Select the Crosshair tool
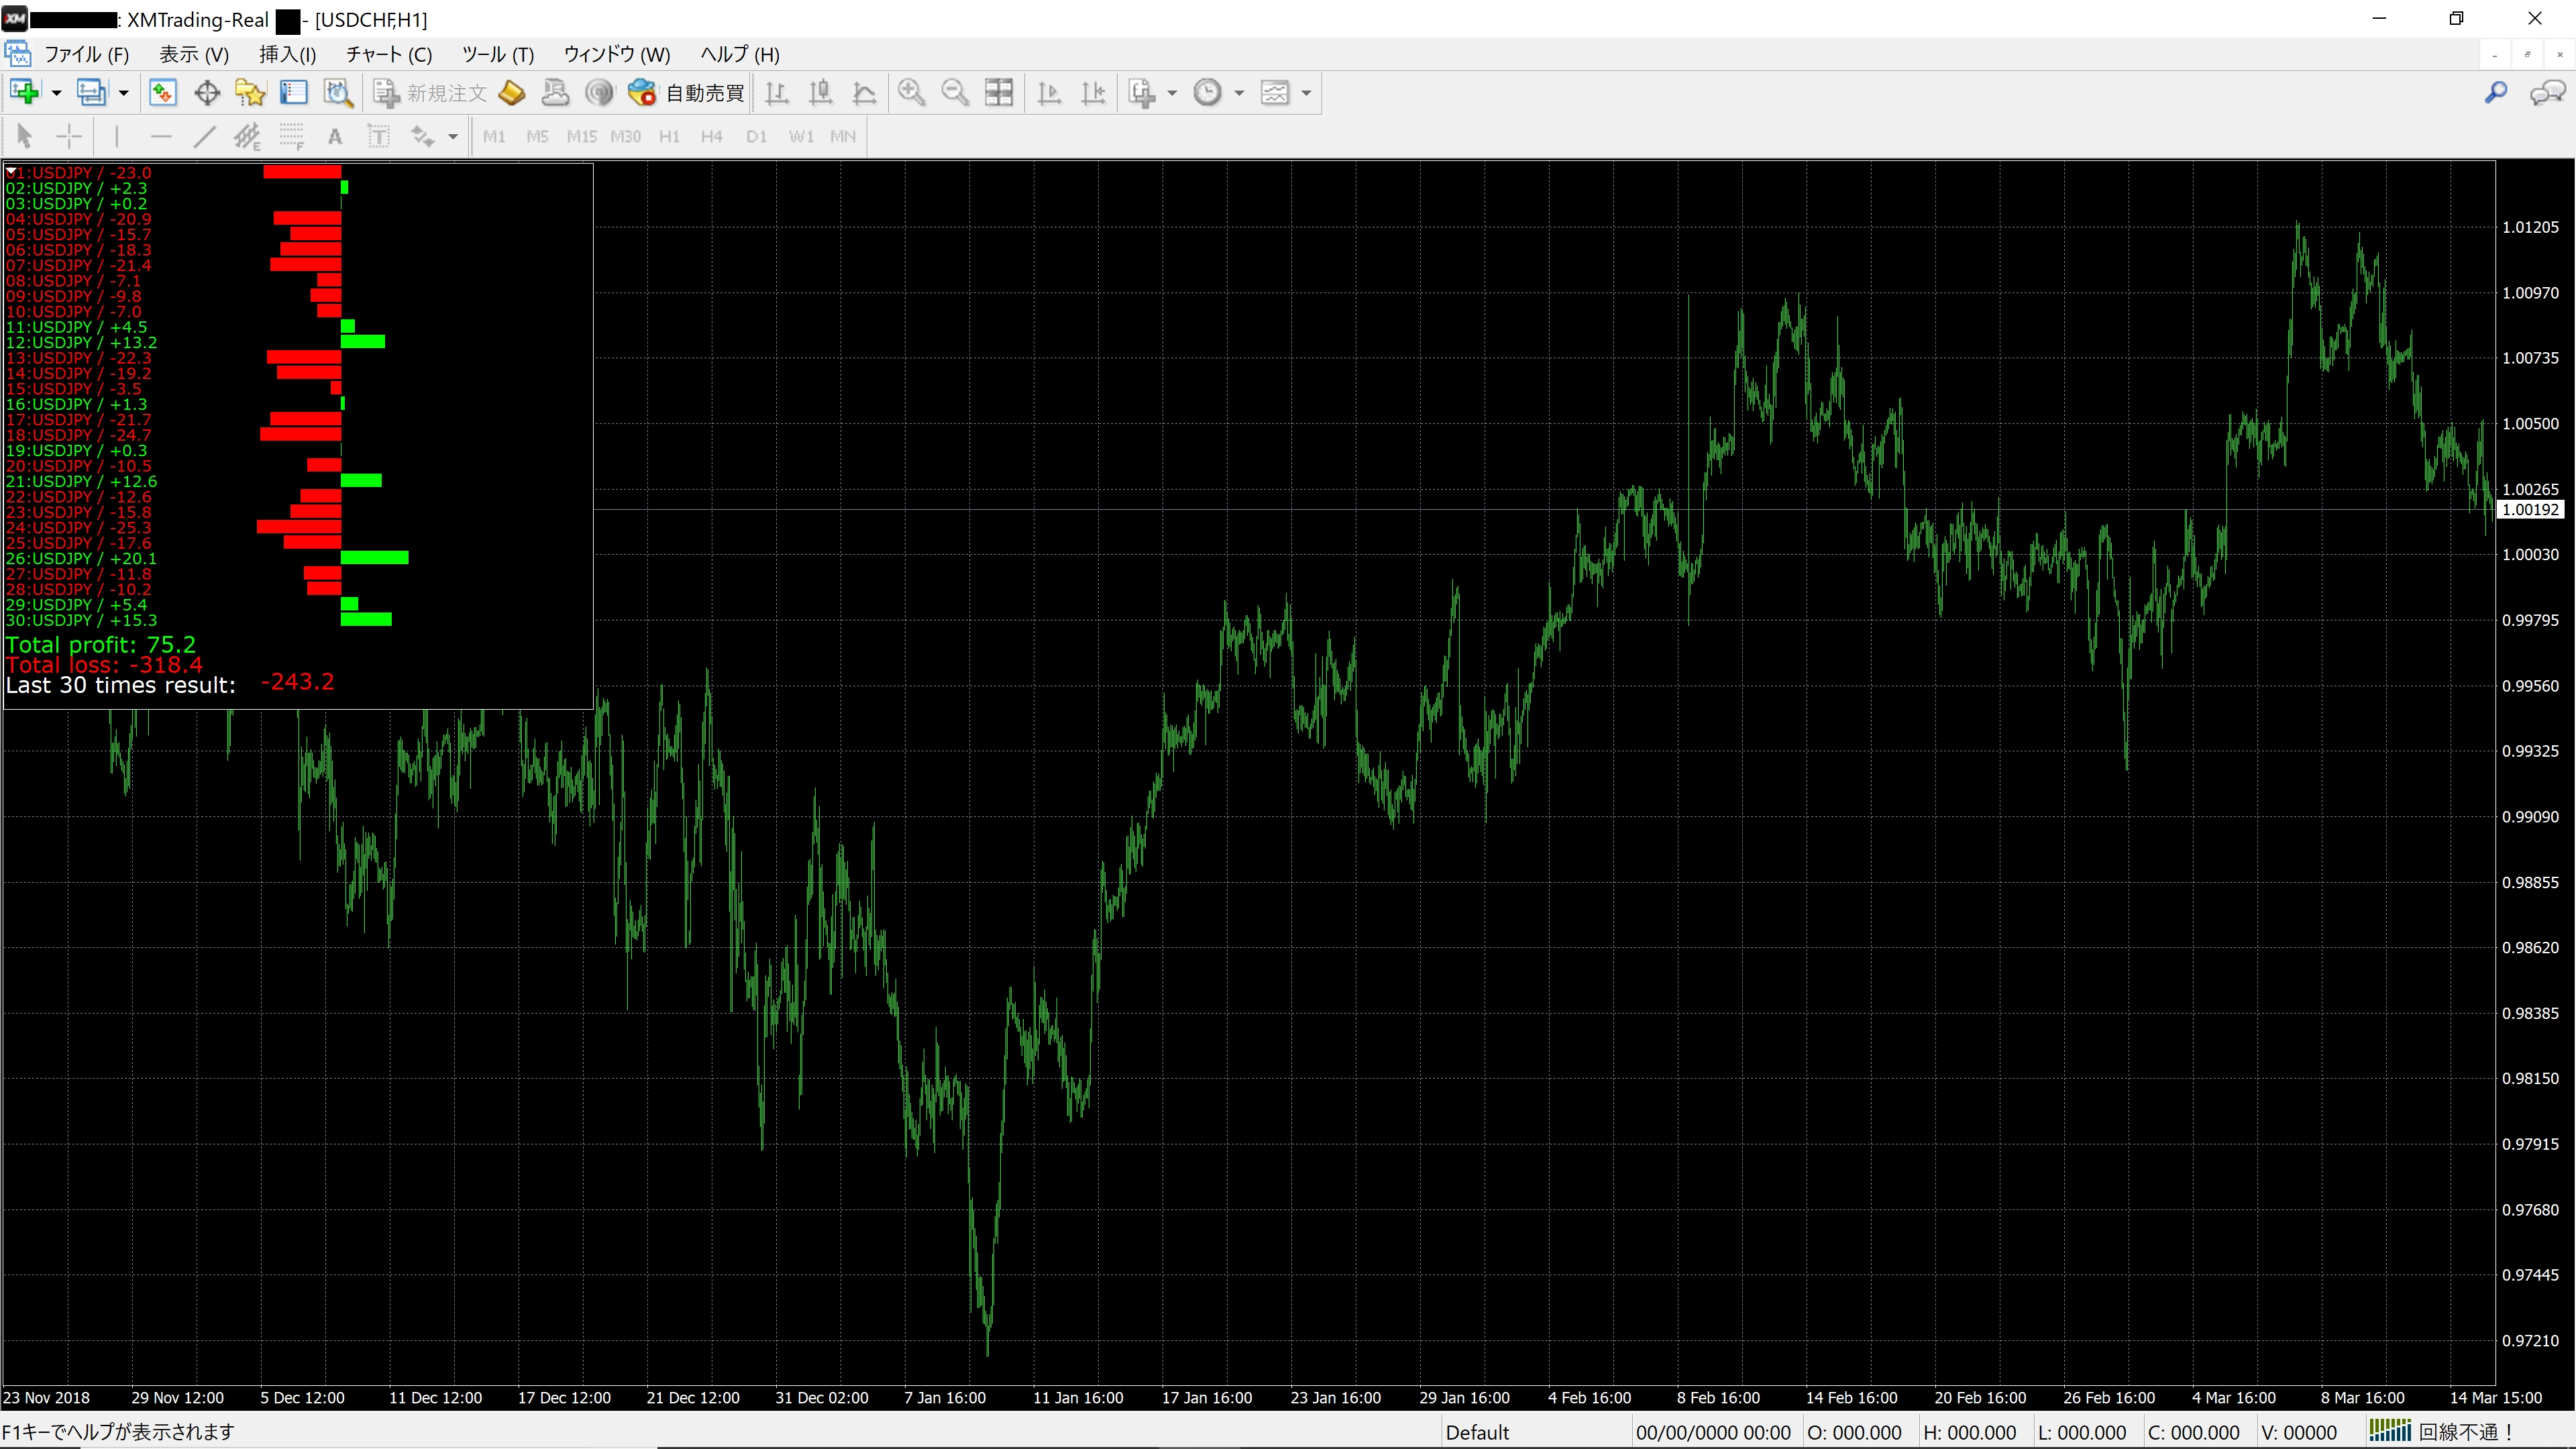This screenshot has width=2576, height=1449. pyautogui.click(x=68, y=136)
